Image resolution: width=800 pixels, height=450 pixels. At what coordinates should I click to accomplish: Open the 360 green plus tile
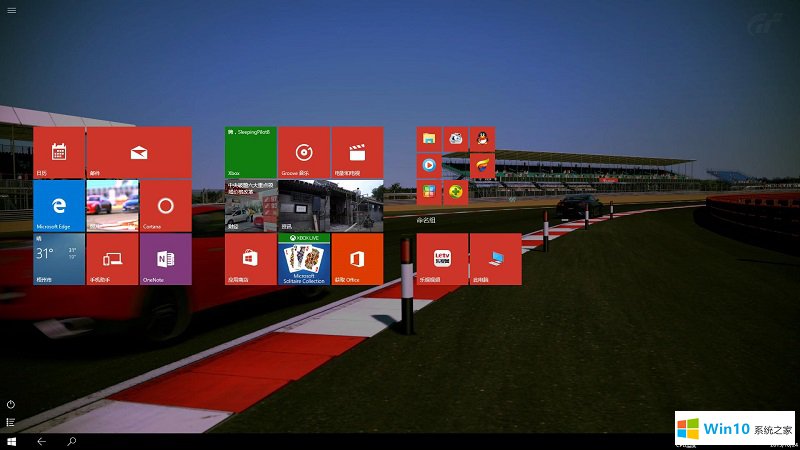pyautogui.click(x=456, y=192)
